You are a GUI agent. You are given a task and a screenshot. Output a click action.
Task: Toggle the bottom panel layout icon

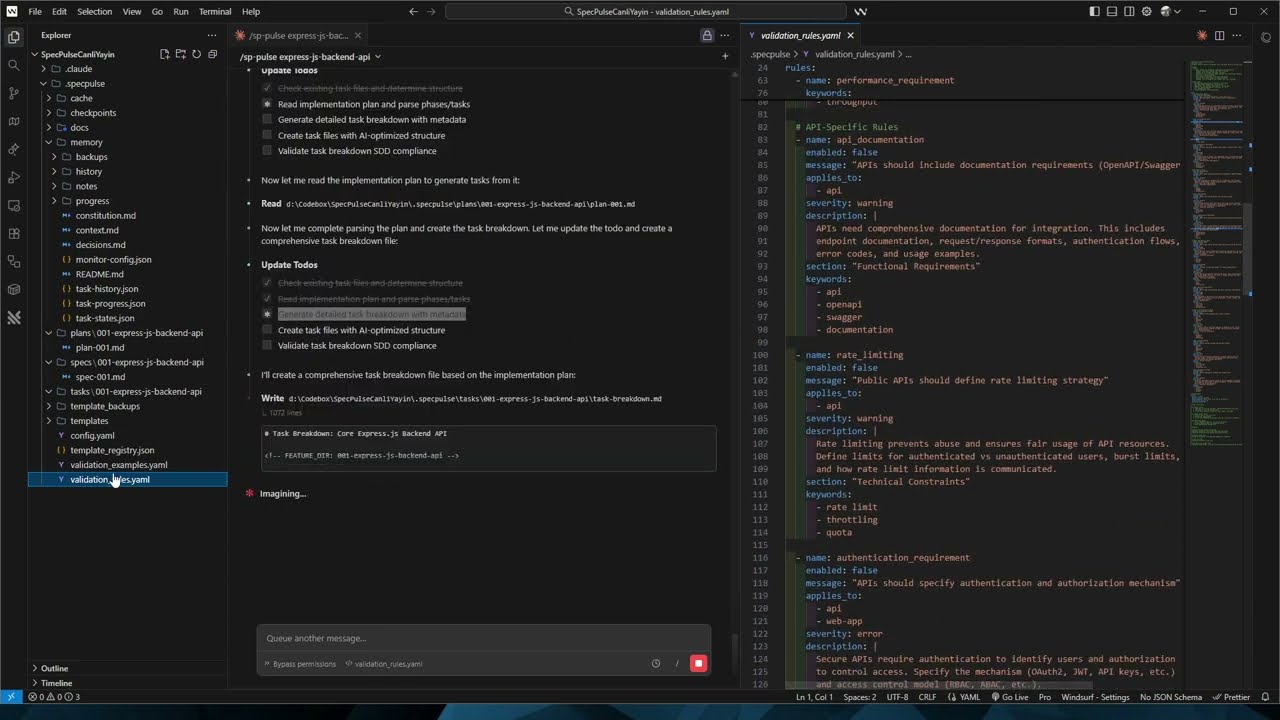click(x=1113, y=12)
